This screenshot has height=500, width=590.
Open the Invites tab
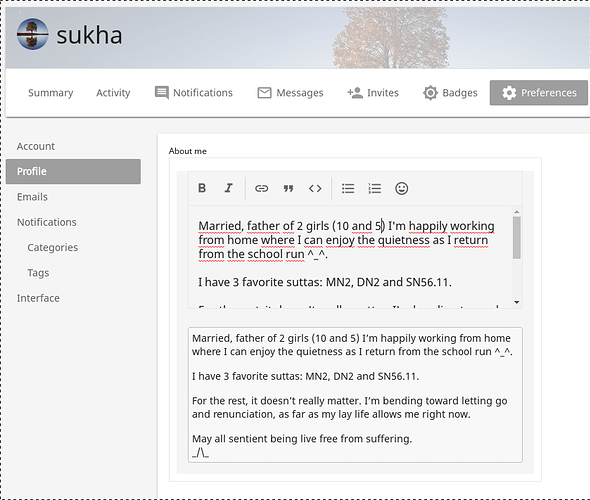click(x=373, y=93)
